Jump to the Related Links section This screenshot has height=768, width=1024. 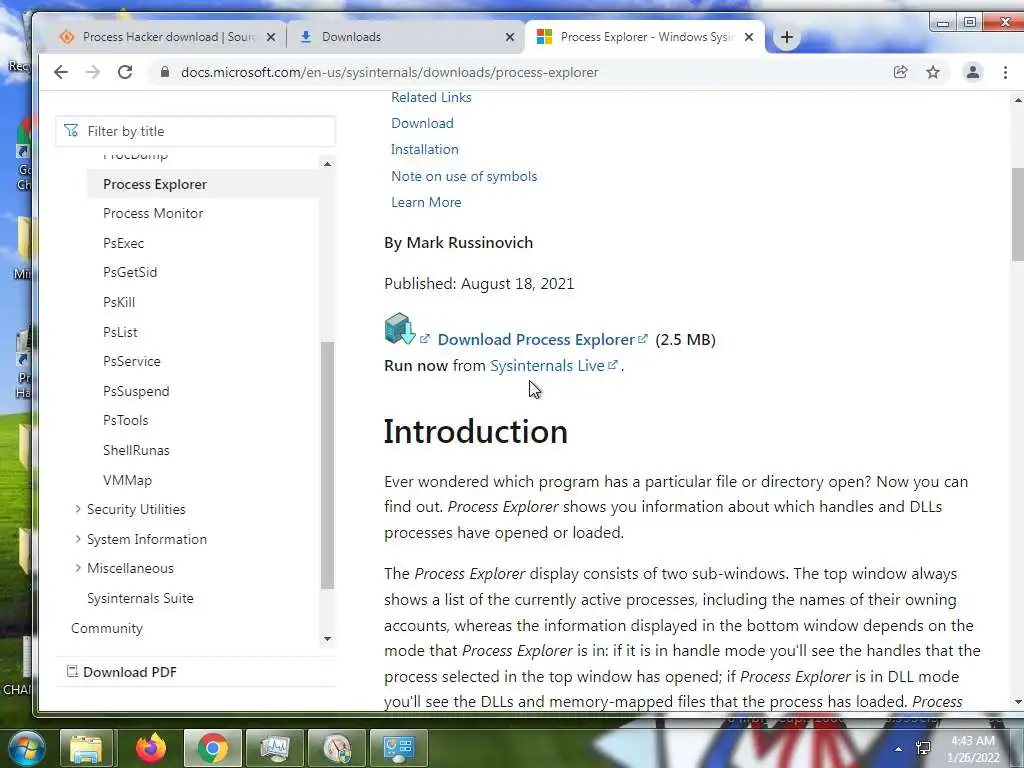coord(431,97)
